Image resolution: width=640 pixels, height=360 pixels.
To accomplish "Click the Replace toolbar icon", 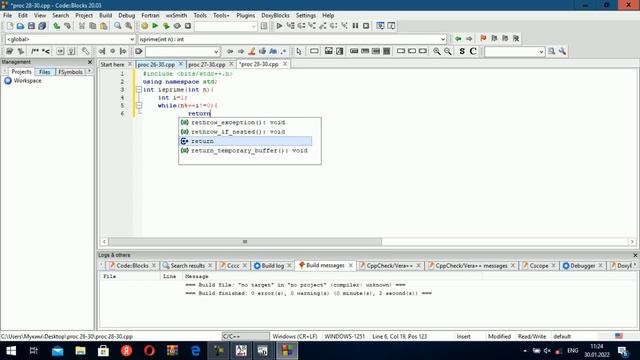I will 129,26.
